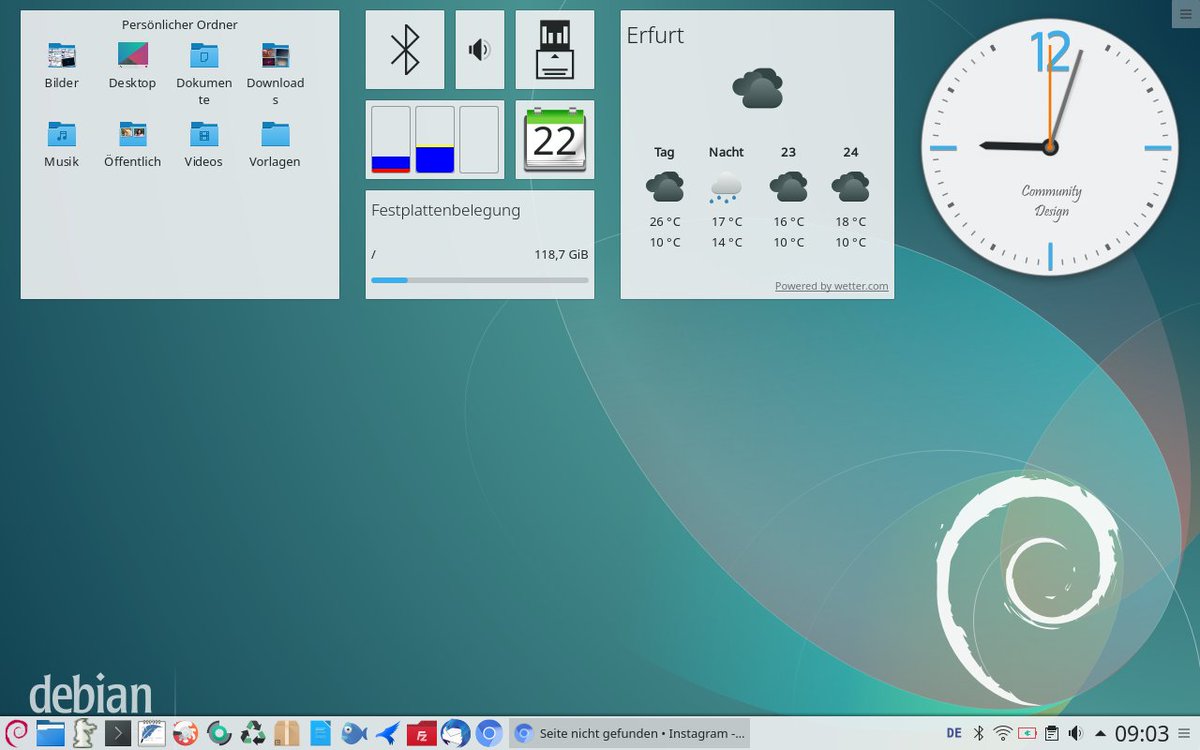Screen dimensions: 1200x750
Task: Launch FileZilla from the taskbar
Action: coord(422,733)
